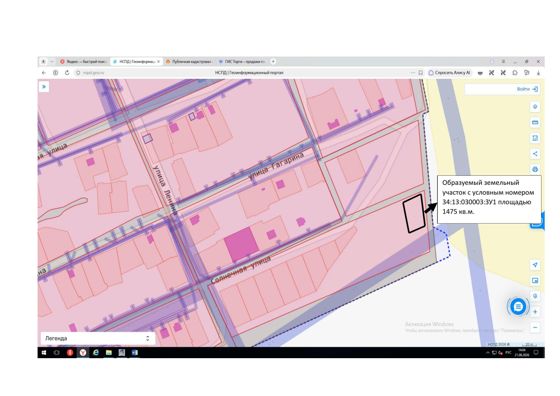Click the topmost layers map tool button
Image resolution: width=560 pixels, height=396 pixels.
pyautogui.click(x=535, y=107)
